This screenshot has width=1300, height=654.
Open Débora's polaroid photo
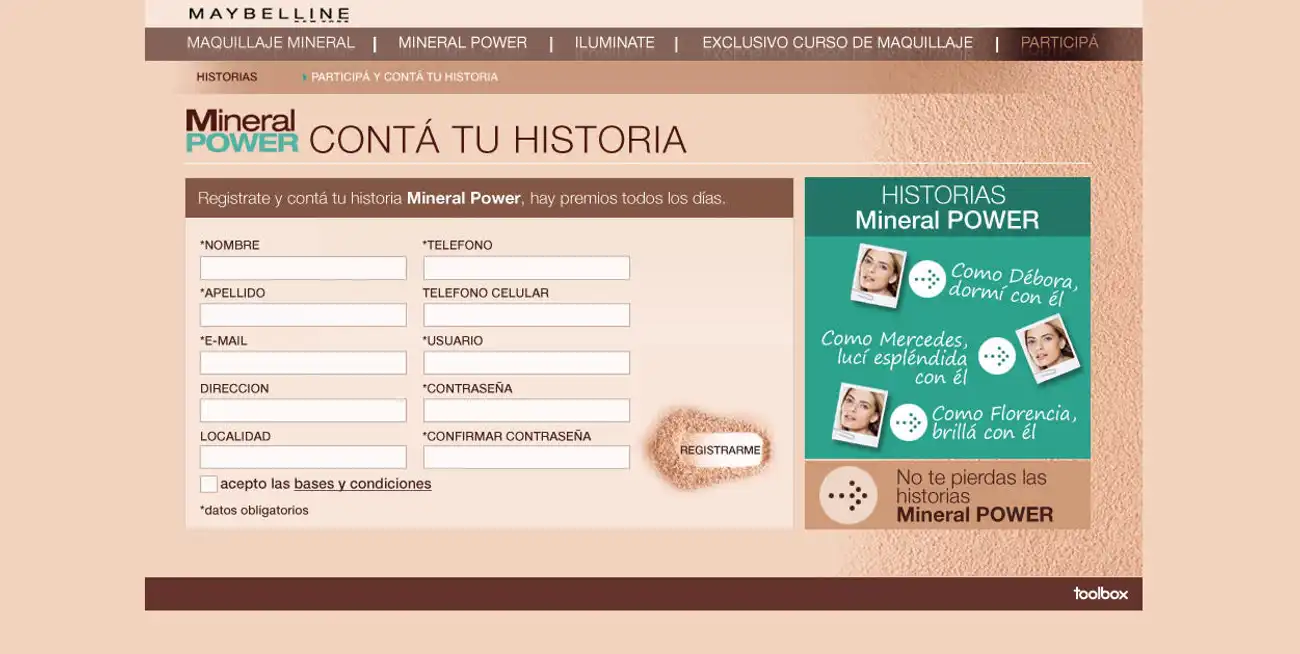pos(878,274)
